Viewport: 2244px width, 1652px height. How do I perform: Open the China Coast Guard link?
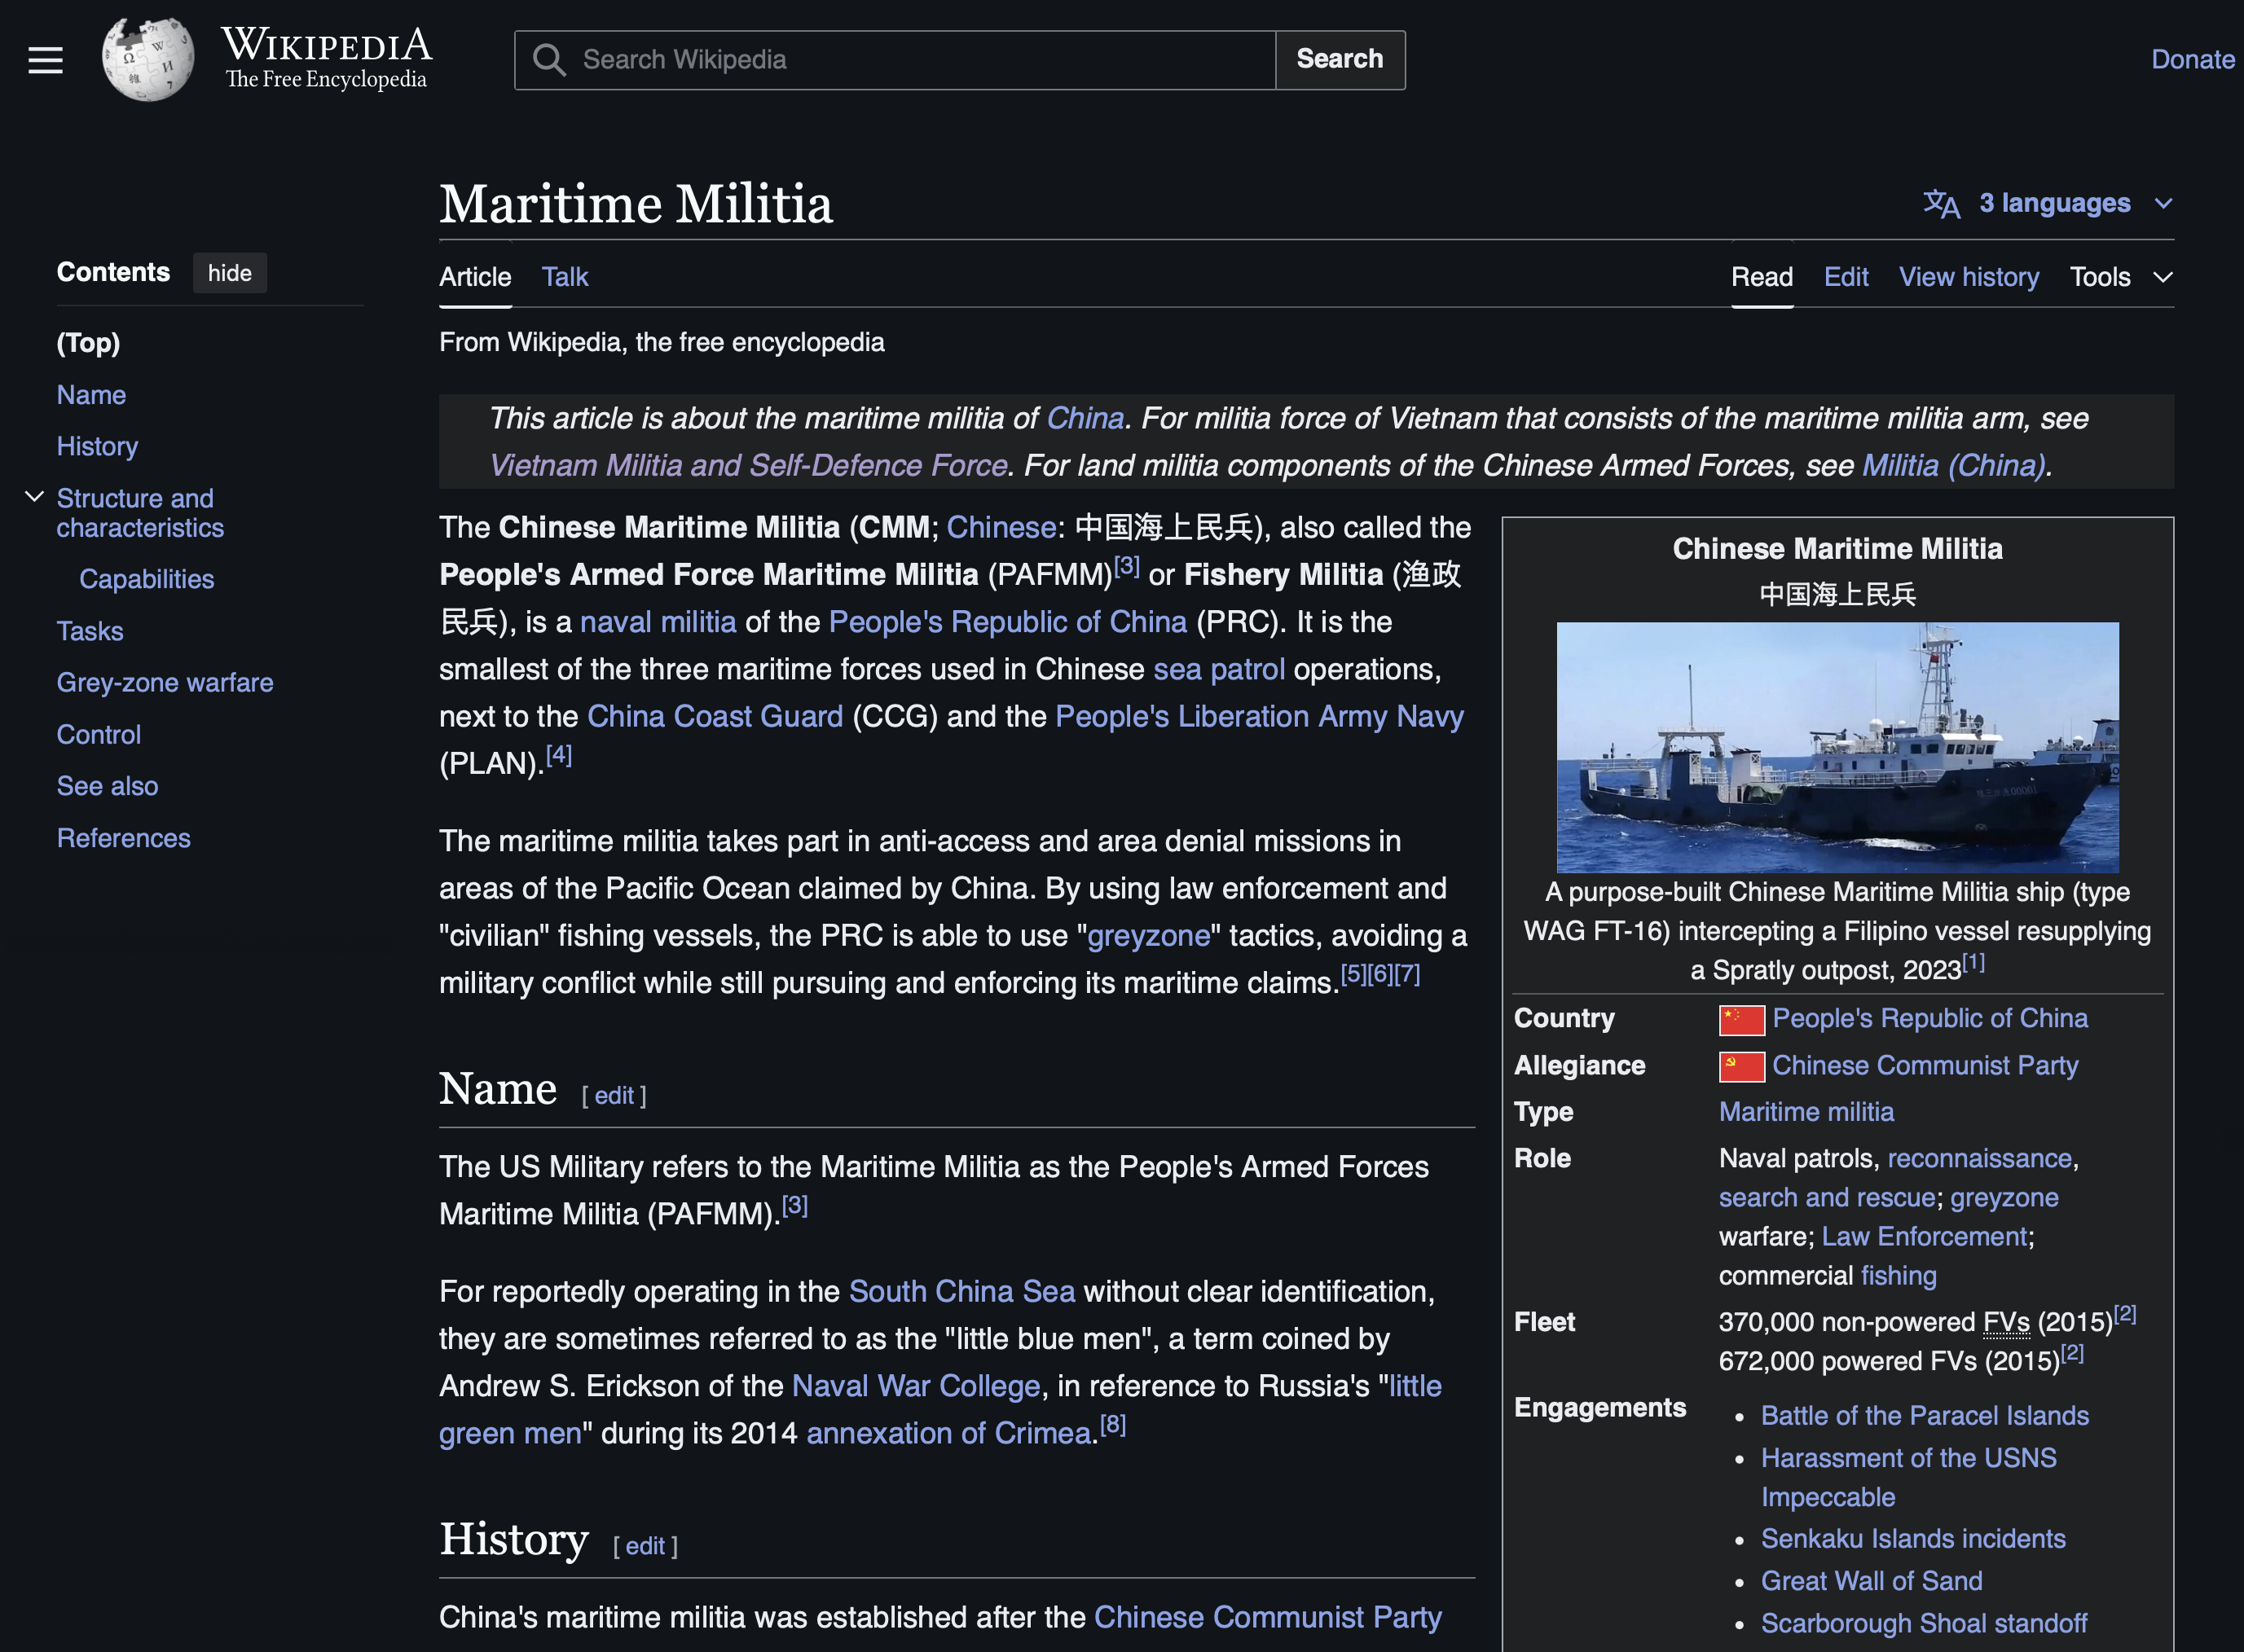715,716
